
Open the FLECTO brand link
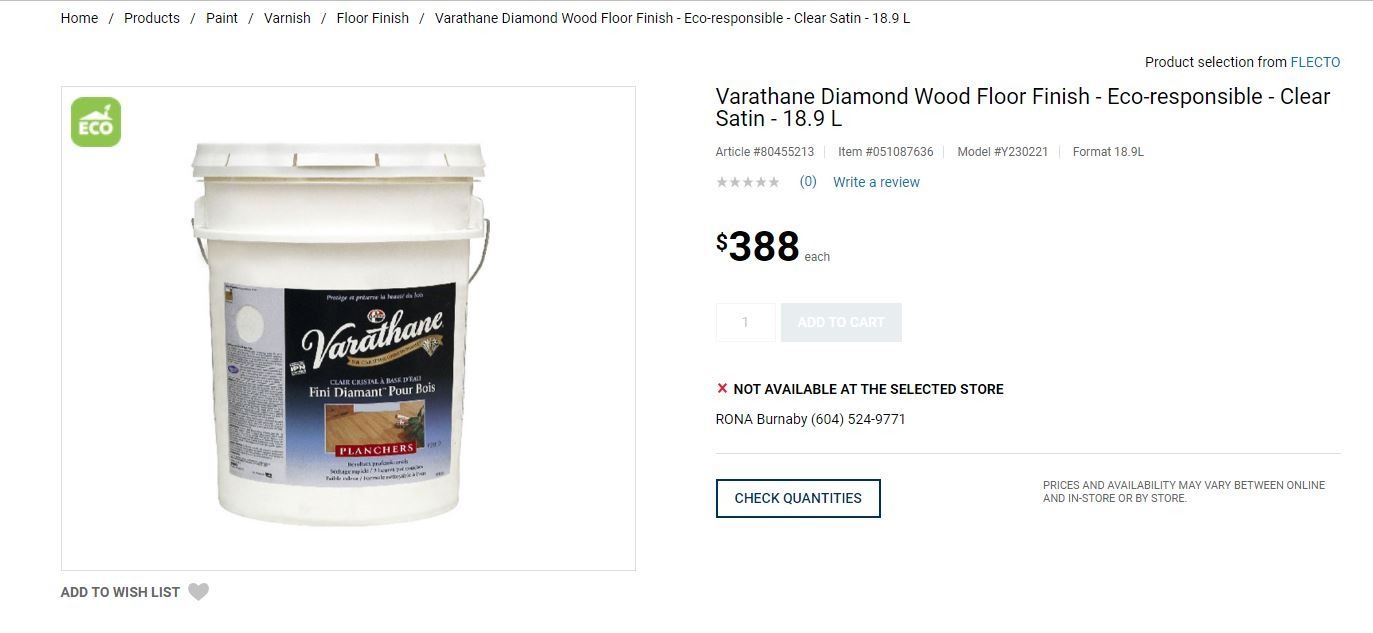pos(1315,62)
